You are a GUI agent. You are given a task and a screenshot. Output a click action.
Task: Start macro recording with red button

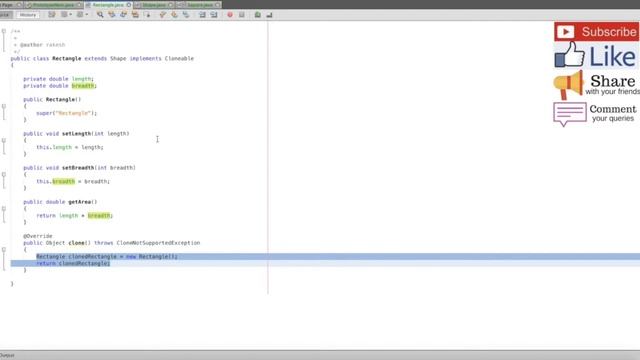click(230, 15)
